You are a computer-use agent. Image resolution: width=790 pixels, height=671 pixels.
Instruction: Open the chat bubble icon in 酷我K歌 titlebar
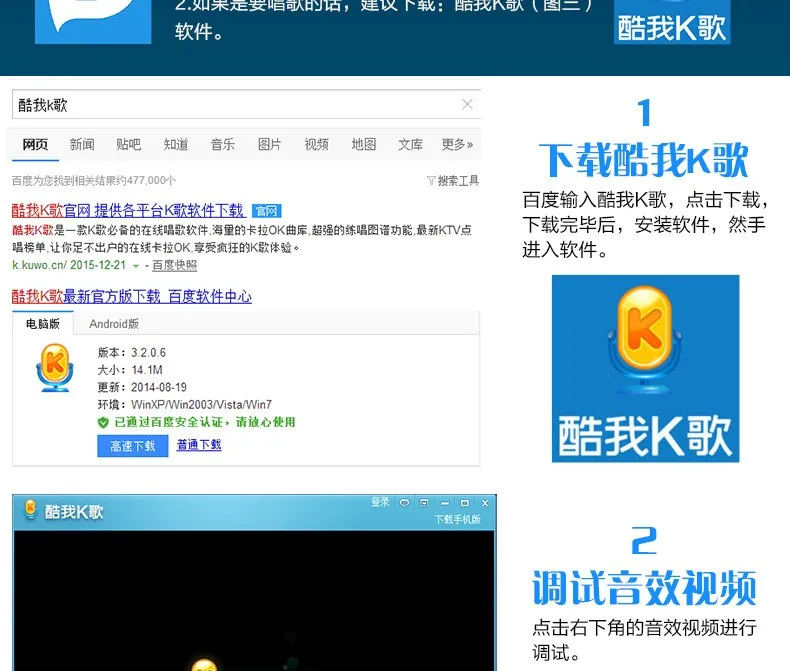pos(404,503)
